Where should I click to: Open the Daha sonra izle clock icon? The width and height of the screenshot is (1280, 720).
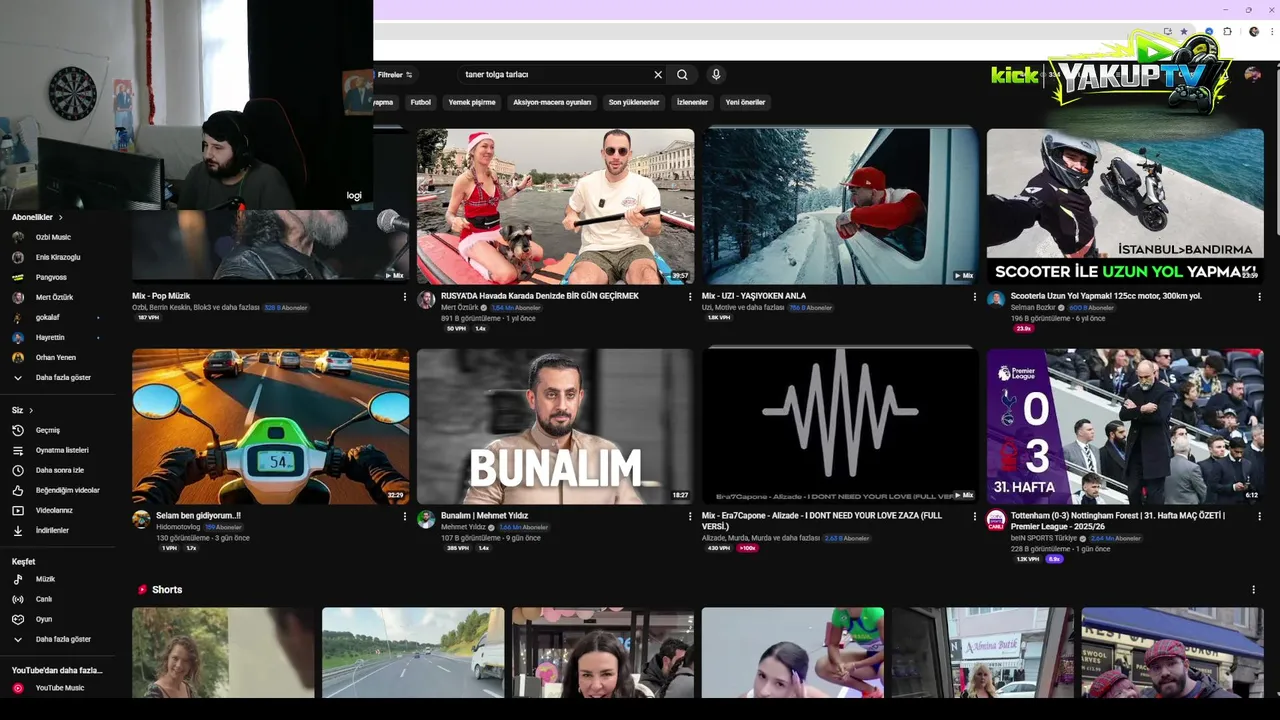click(x=17, y=470)
